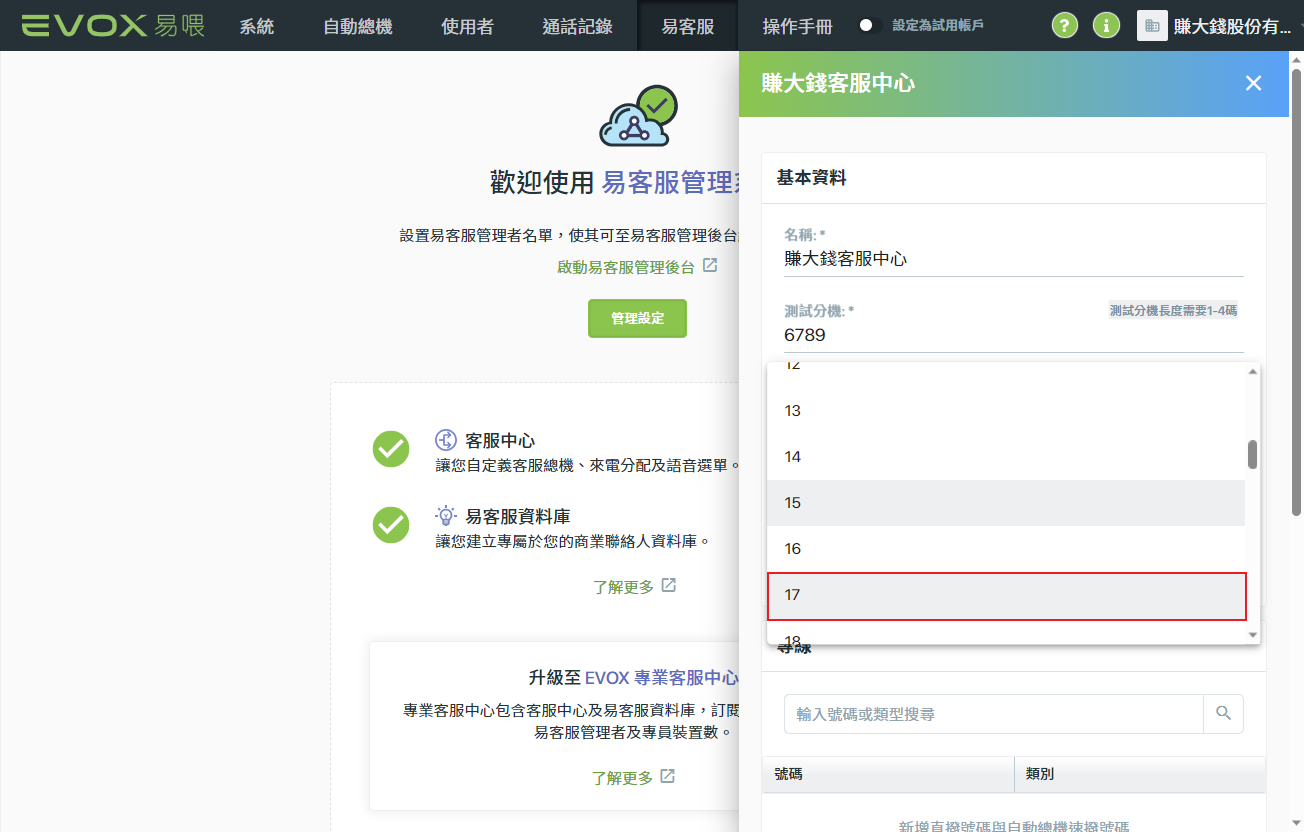Click the external link icon beside 啟動易客服管理後台
The height and width of the screenshot is (832, 1304).
[710, 266]
